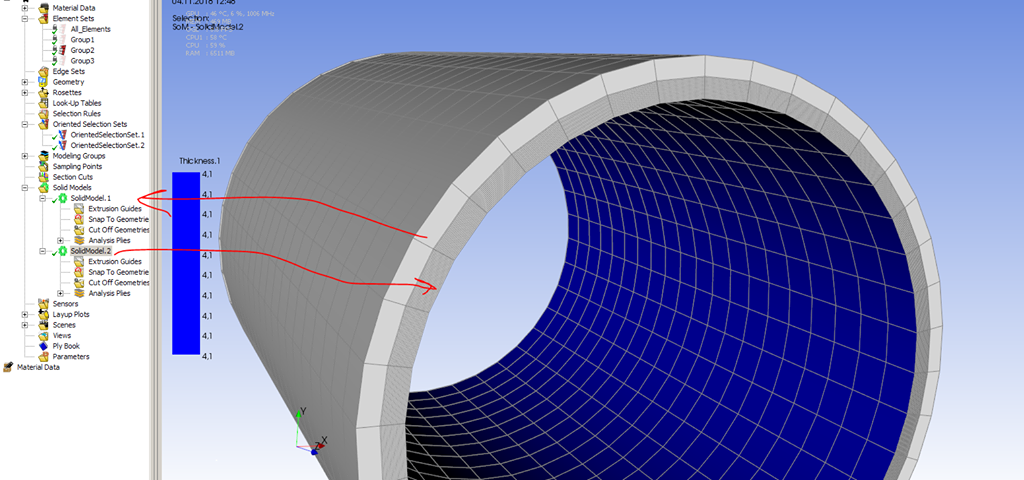
Task: Click the Scenes folder icon
Action: (43, 325)
